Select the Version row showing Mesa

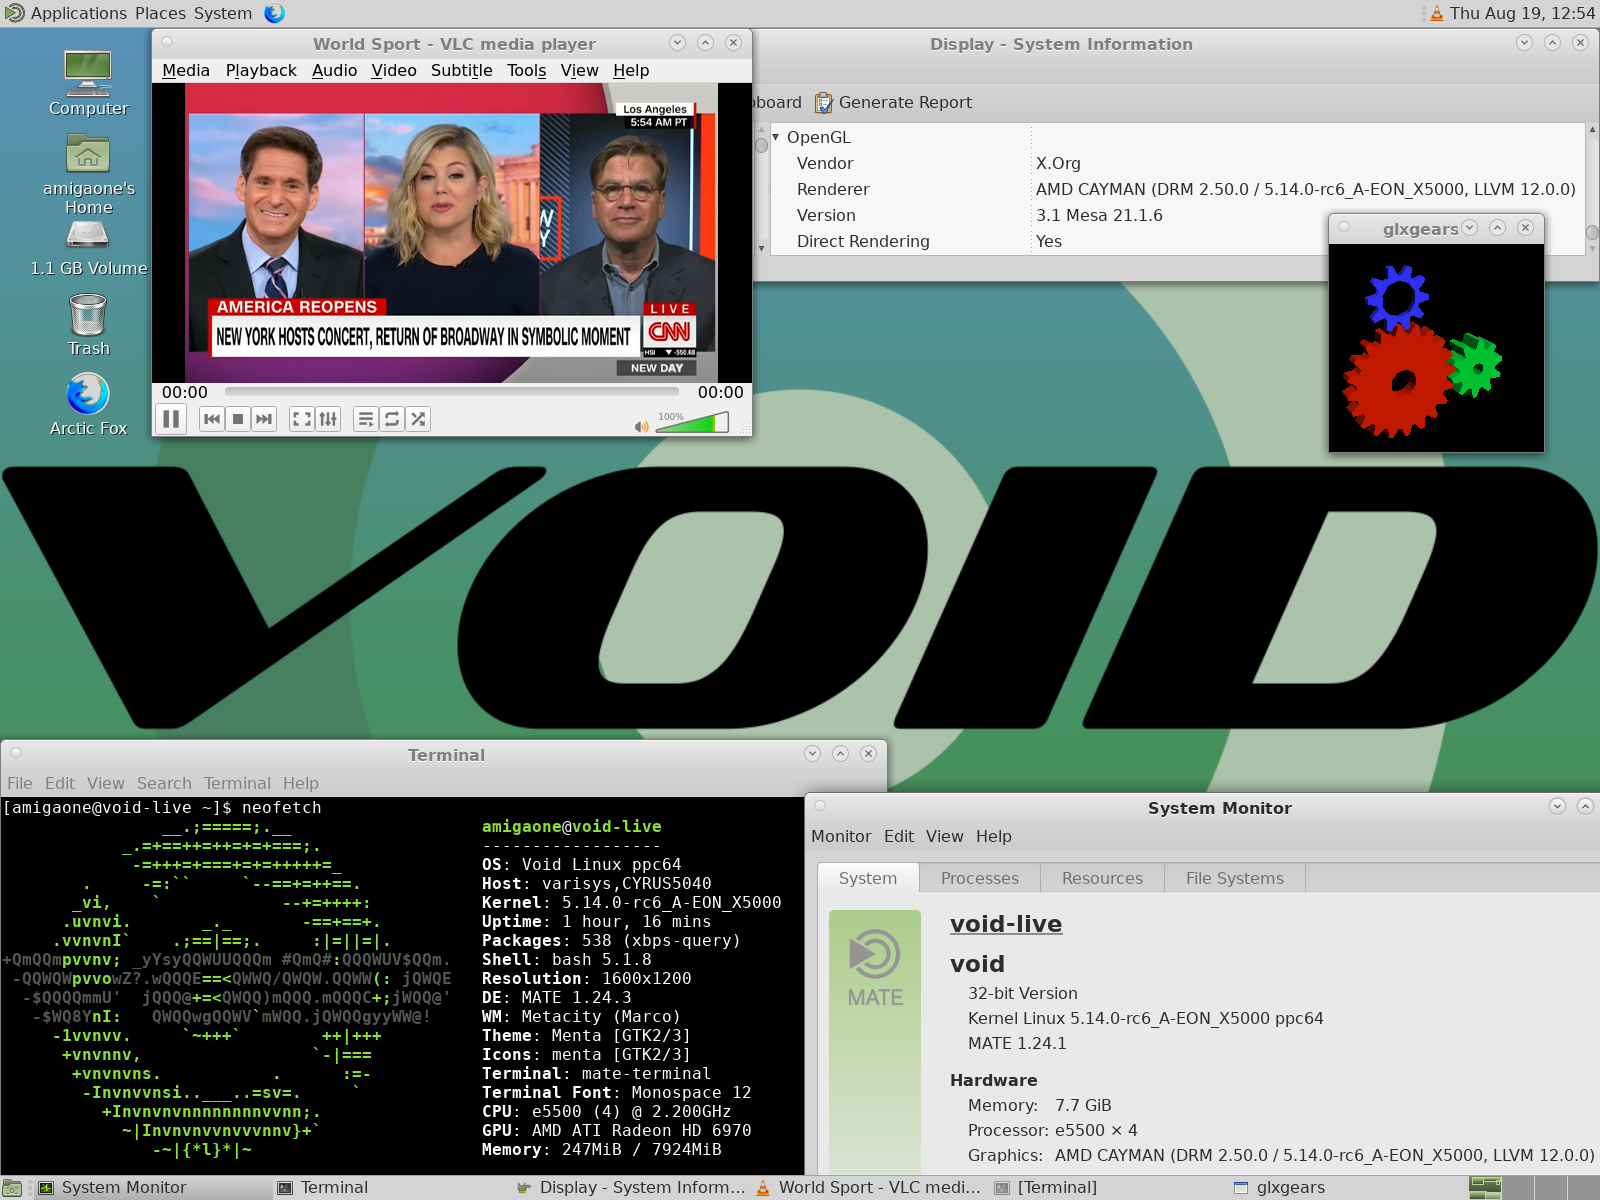(x=1178, y=215)
